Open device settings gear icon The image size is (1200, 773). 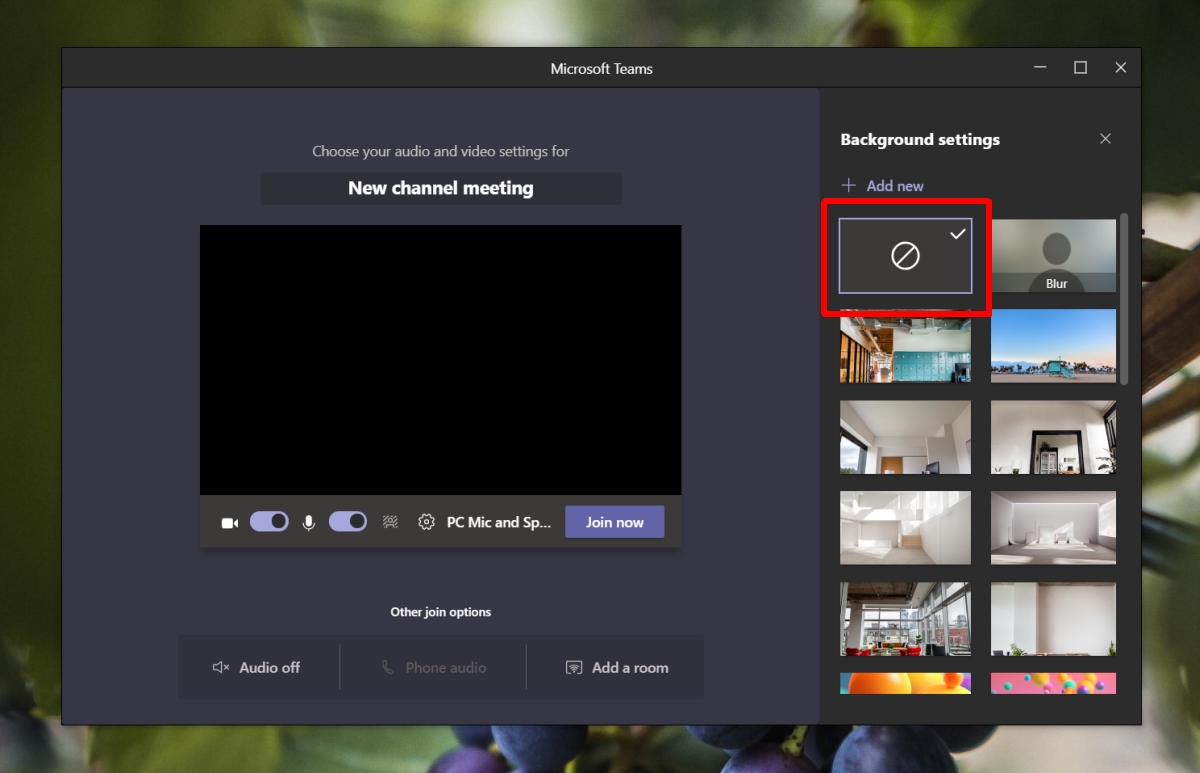point(426,522)
